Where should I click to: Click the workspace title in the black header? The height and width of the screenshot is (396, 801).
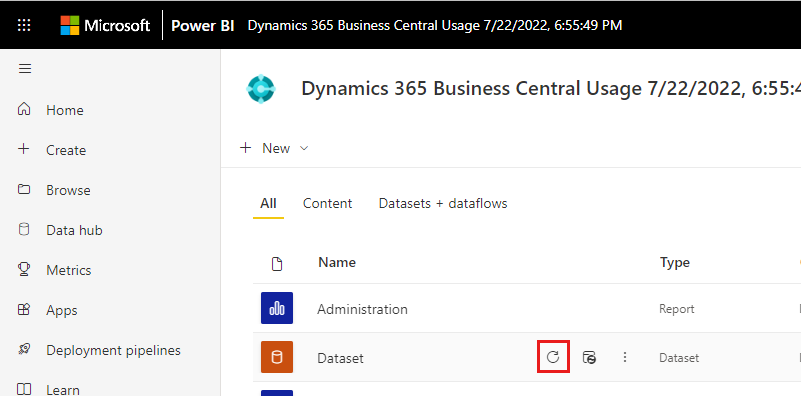pos(435,26)
